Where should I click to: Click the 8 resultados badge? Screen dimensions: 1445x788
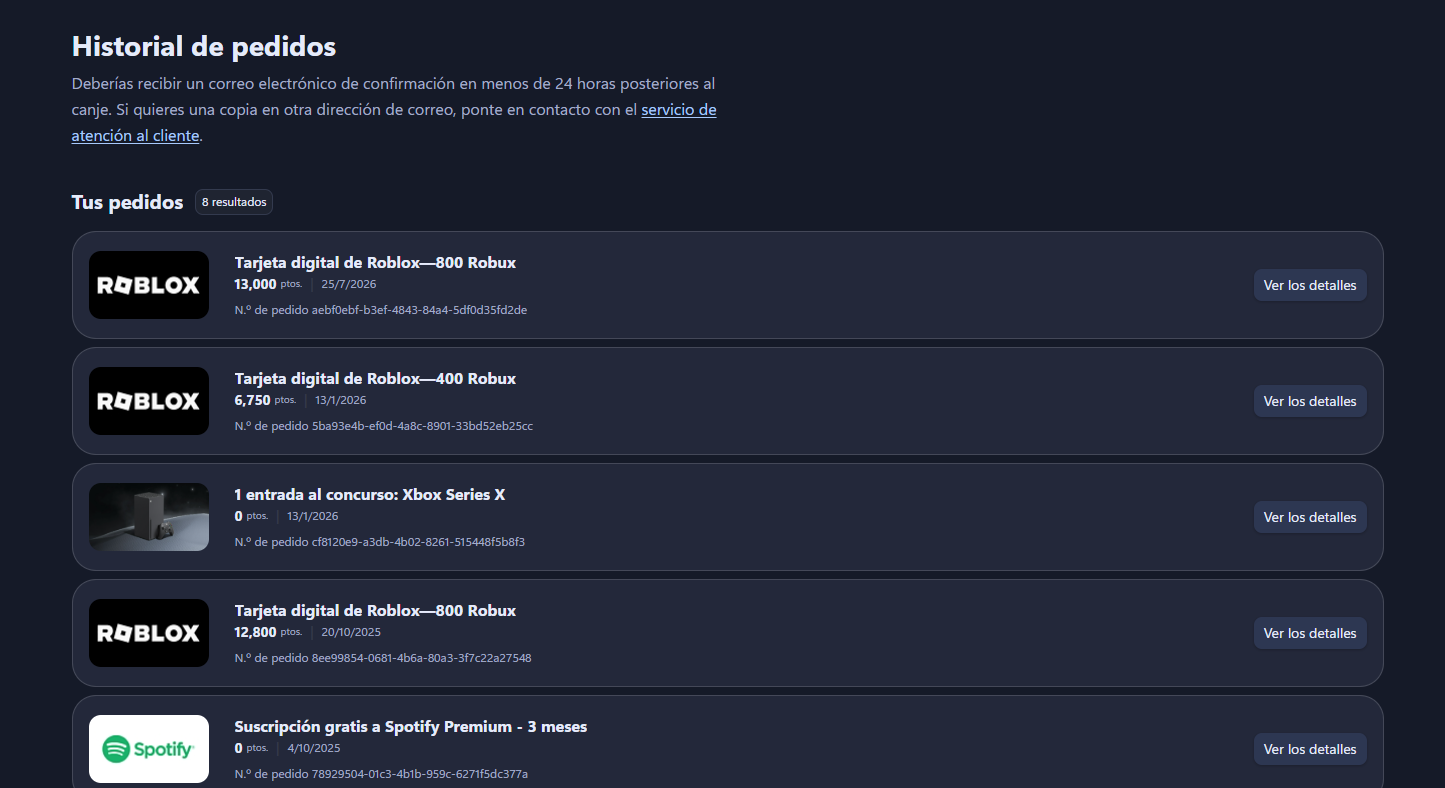tap(234, 202)
